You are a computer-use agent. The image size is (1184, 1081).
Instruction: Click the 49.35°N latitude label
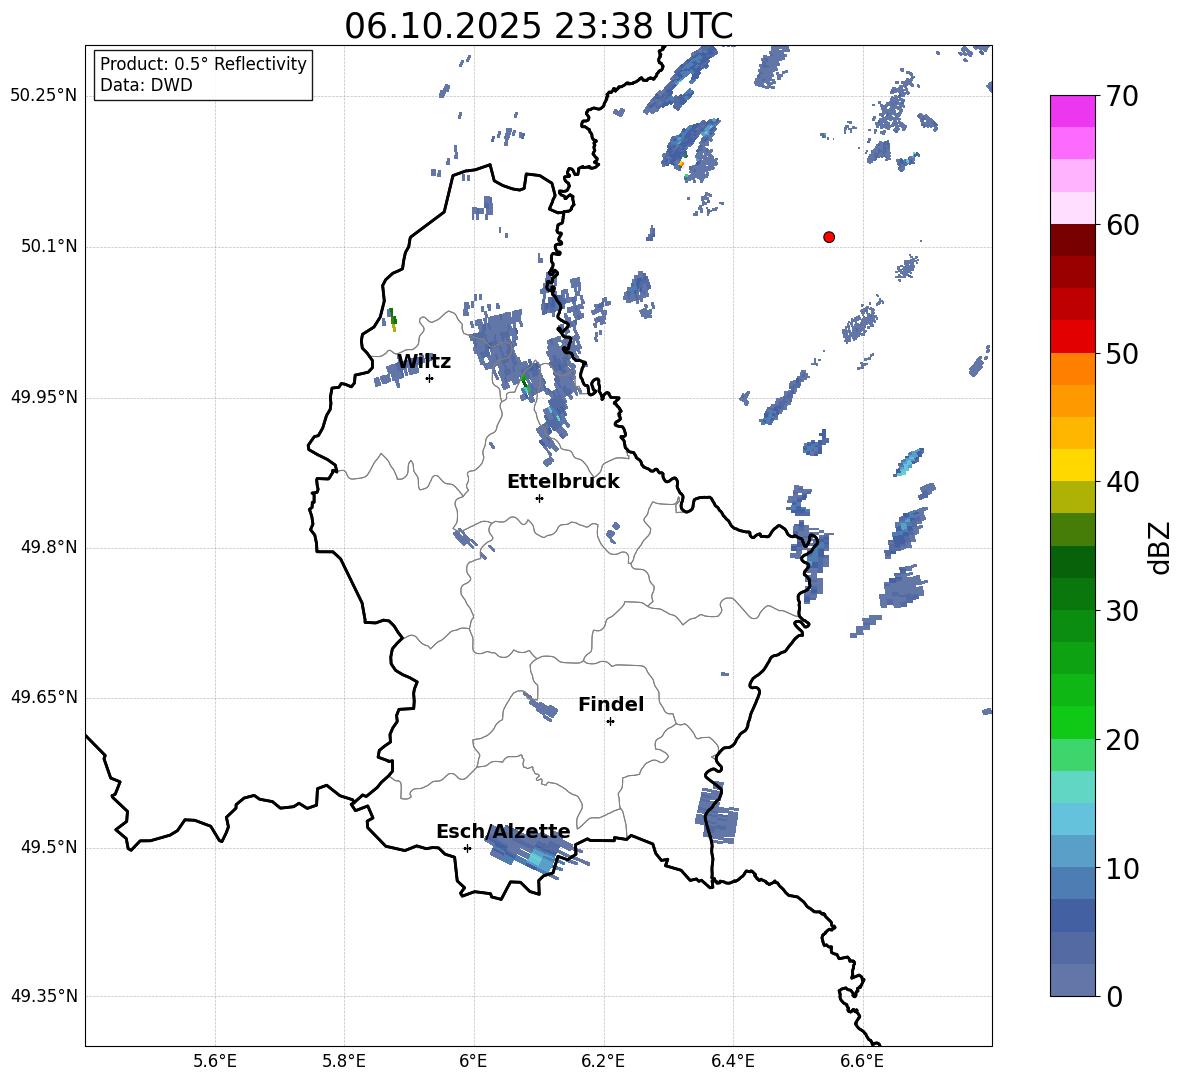pyautogui.click(x=44, y=996)
